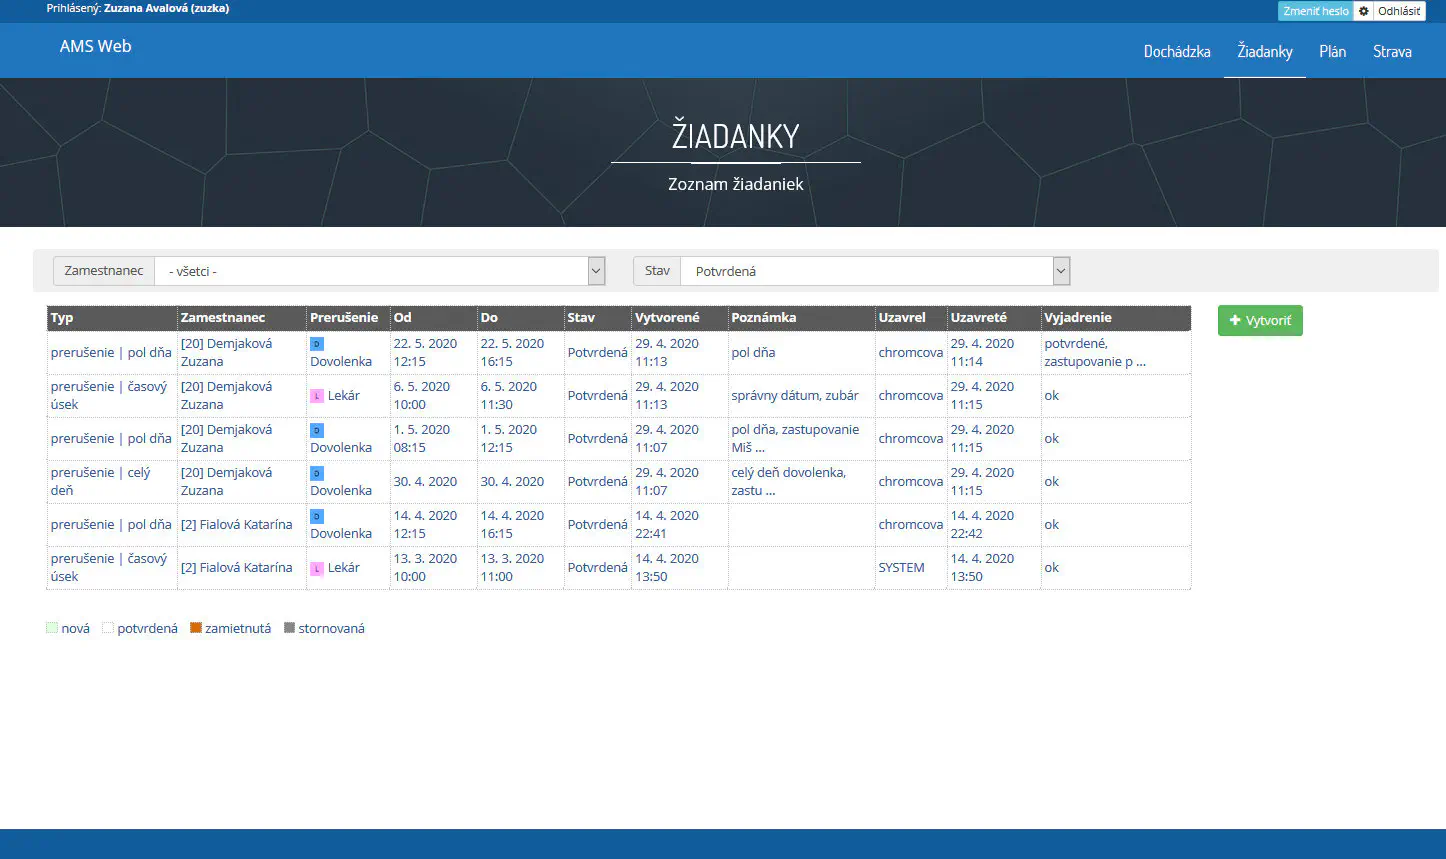Click the Zmeniť heslo button
This screenshot has height=859, width=1446.
(1315, 11)
